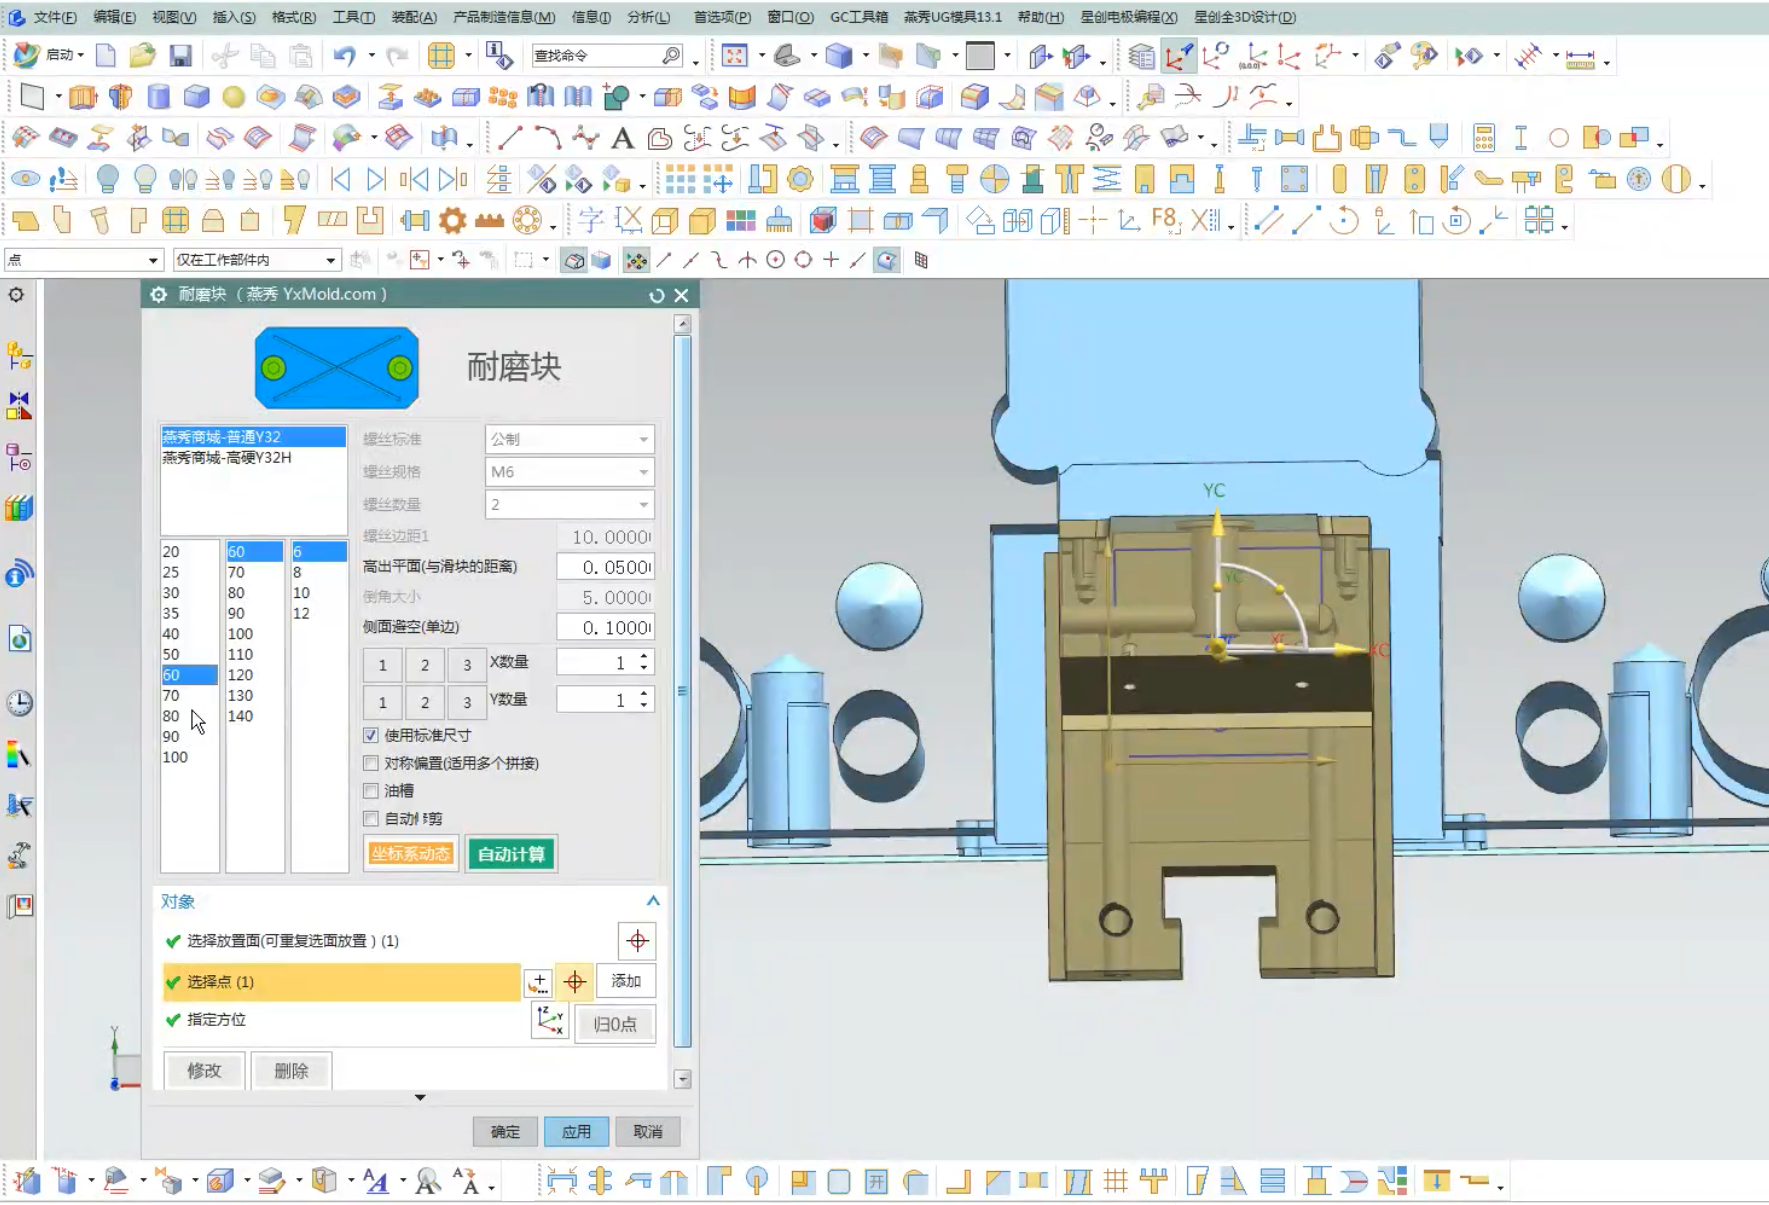The image size is (1769, 1205).
Task: Click the Save icon in top toolbar
Action: (x=180, y=56)
